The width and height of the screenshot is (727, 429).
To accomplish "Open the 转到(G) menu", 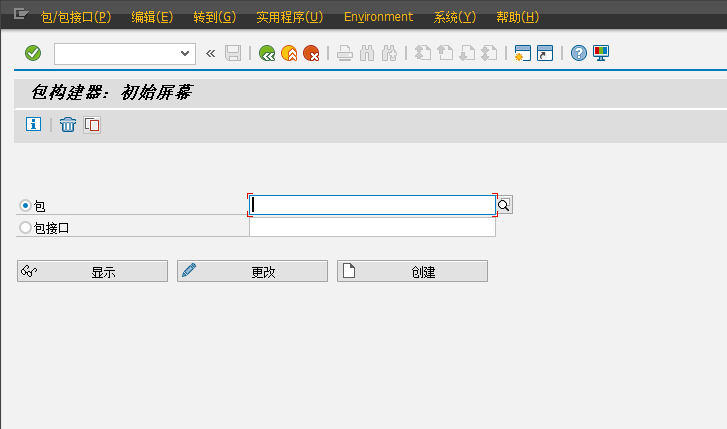I will pyautogui.click(x=215, y=17).
